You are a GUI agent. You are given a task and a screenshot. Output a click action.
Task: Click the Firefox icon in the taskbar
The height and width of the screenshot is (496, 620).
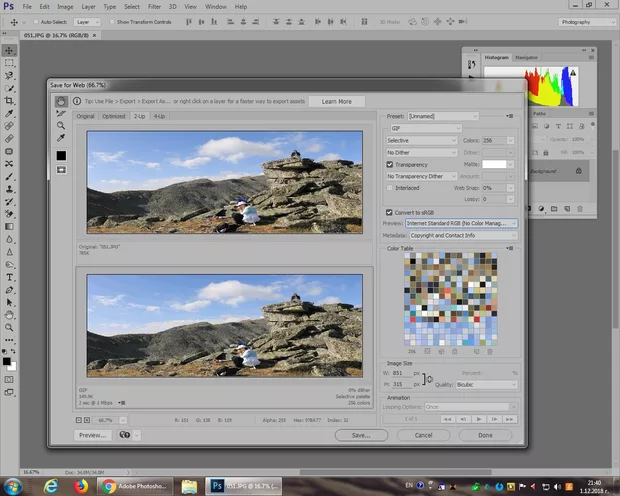tap(79, 486)
